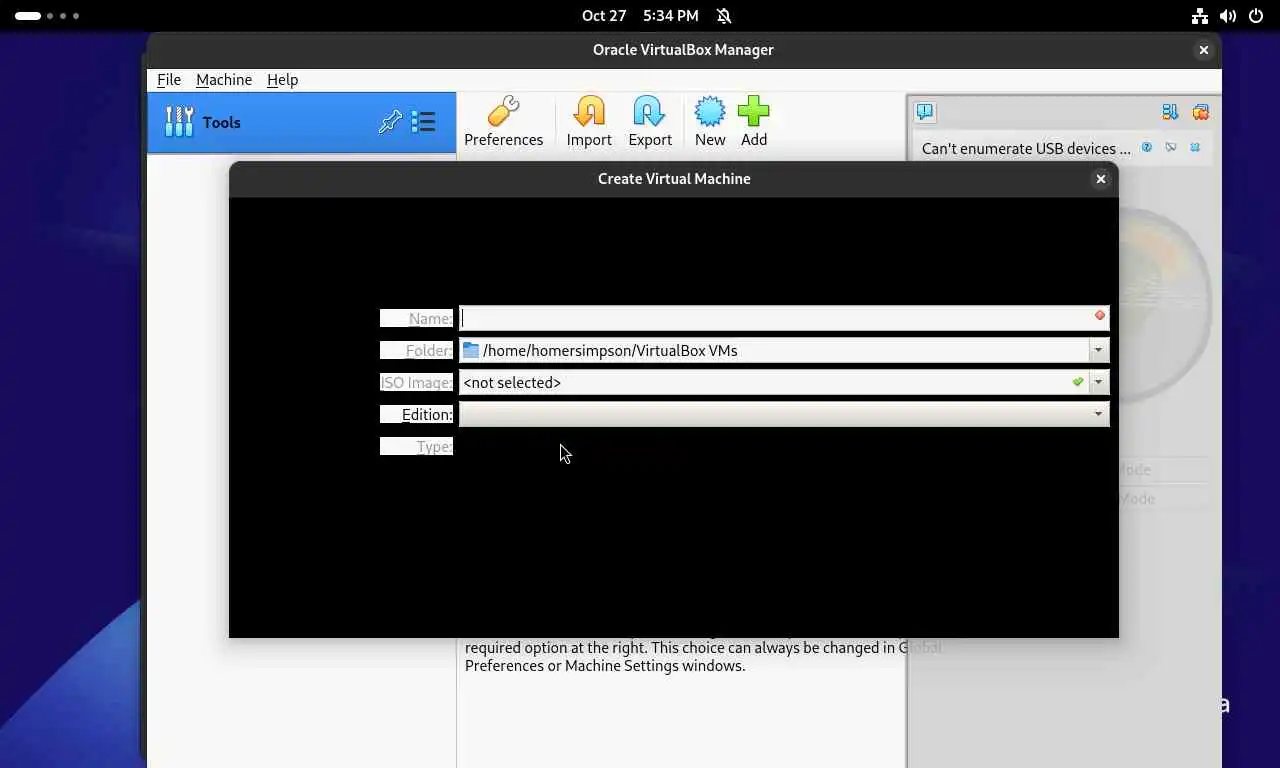1280x768 pixels.
Task: Click the pin icon in Tools row
Action: click(390, 122)
